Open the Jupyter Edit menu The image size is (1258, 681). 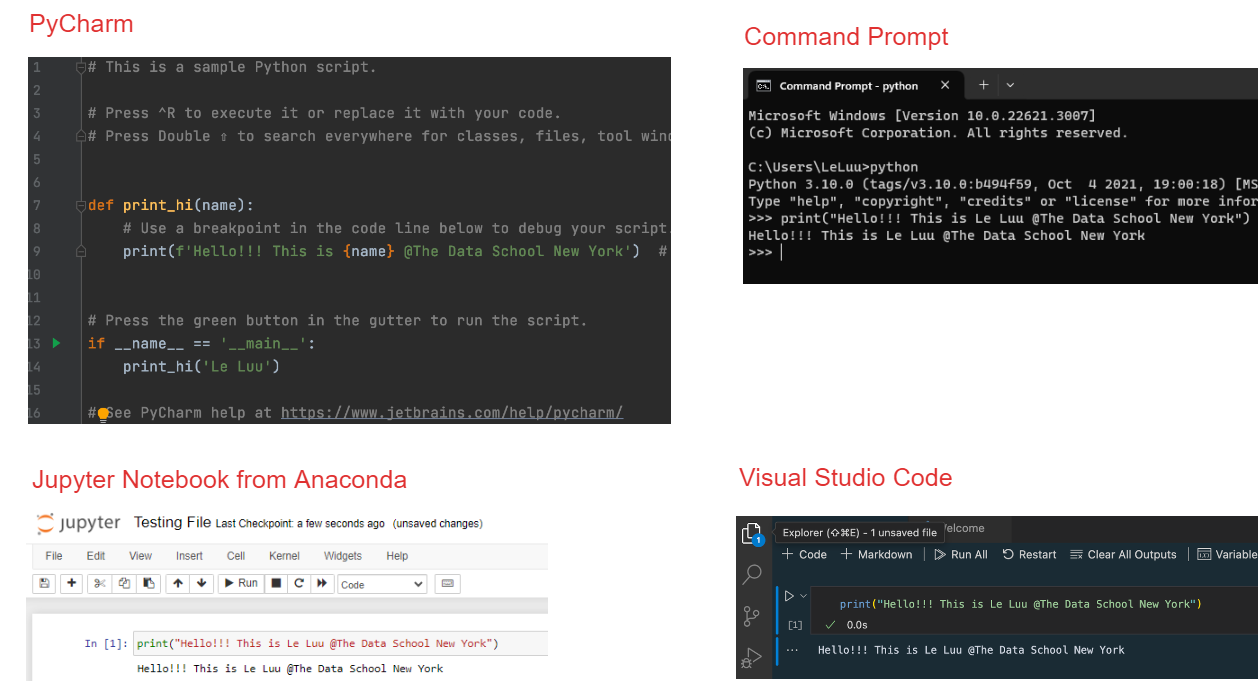(x=96, y=556)
